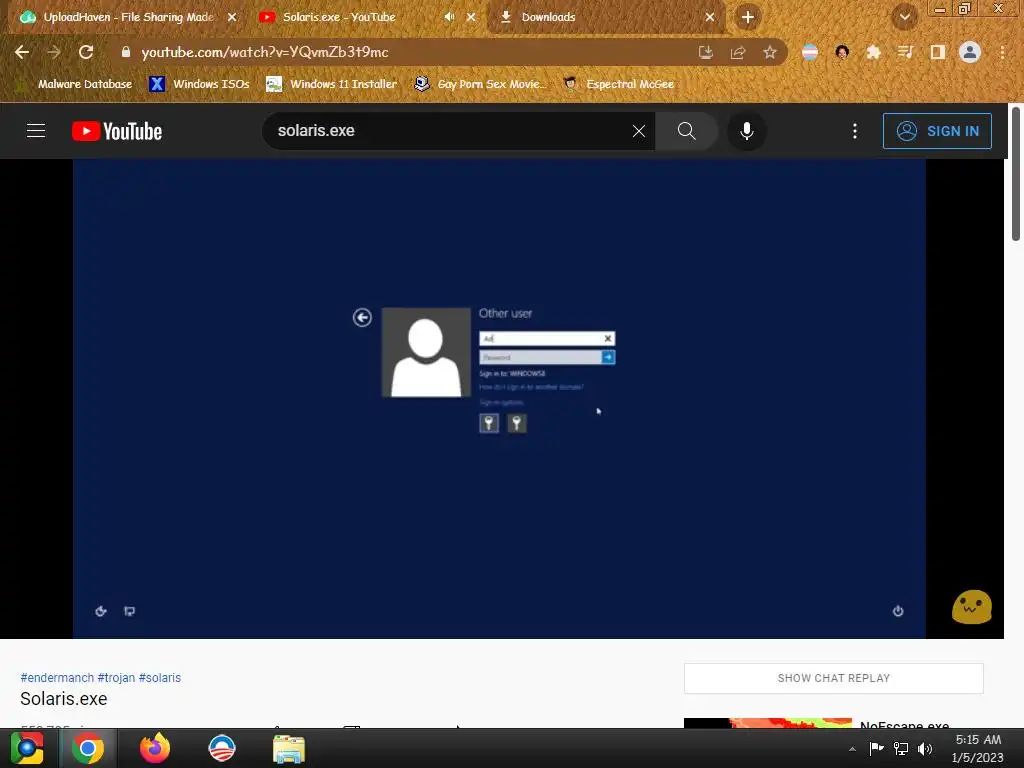The width and height of the screenshot is (1024, 768).
Task: Open Chrome from the taskbar
Action: (88, 748)
